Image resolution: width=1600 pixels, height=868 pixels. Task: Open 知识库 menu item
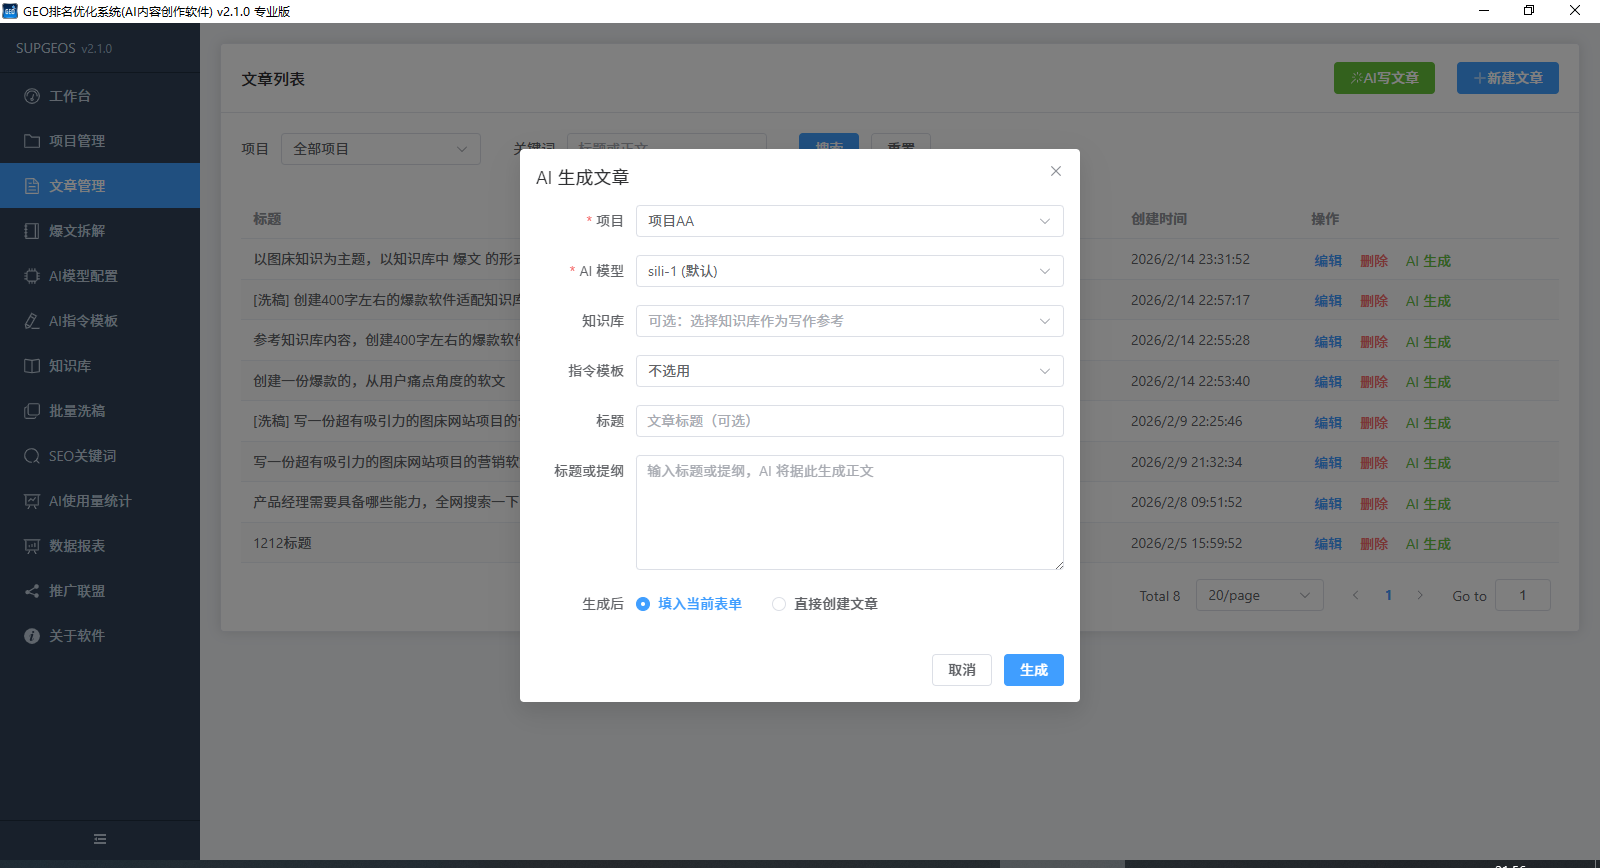point(100,366)
